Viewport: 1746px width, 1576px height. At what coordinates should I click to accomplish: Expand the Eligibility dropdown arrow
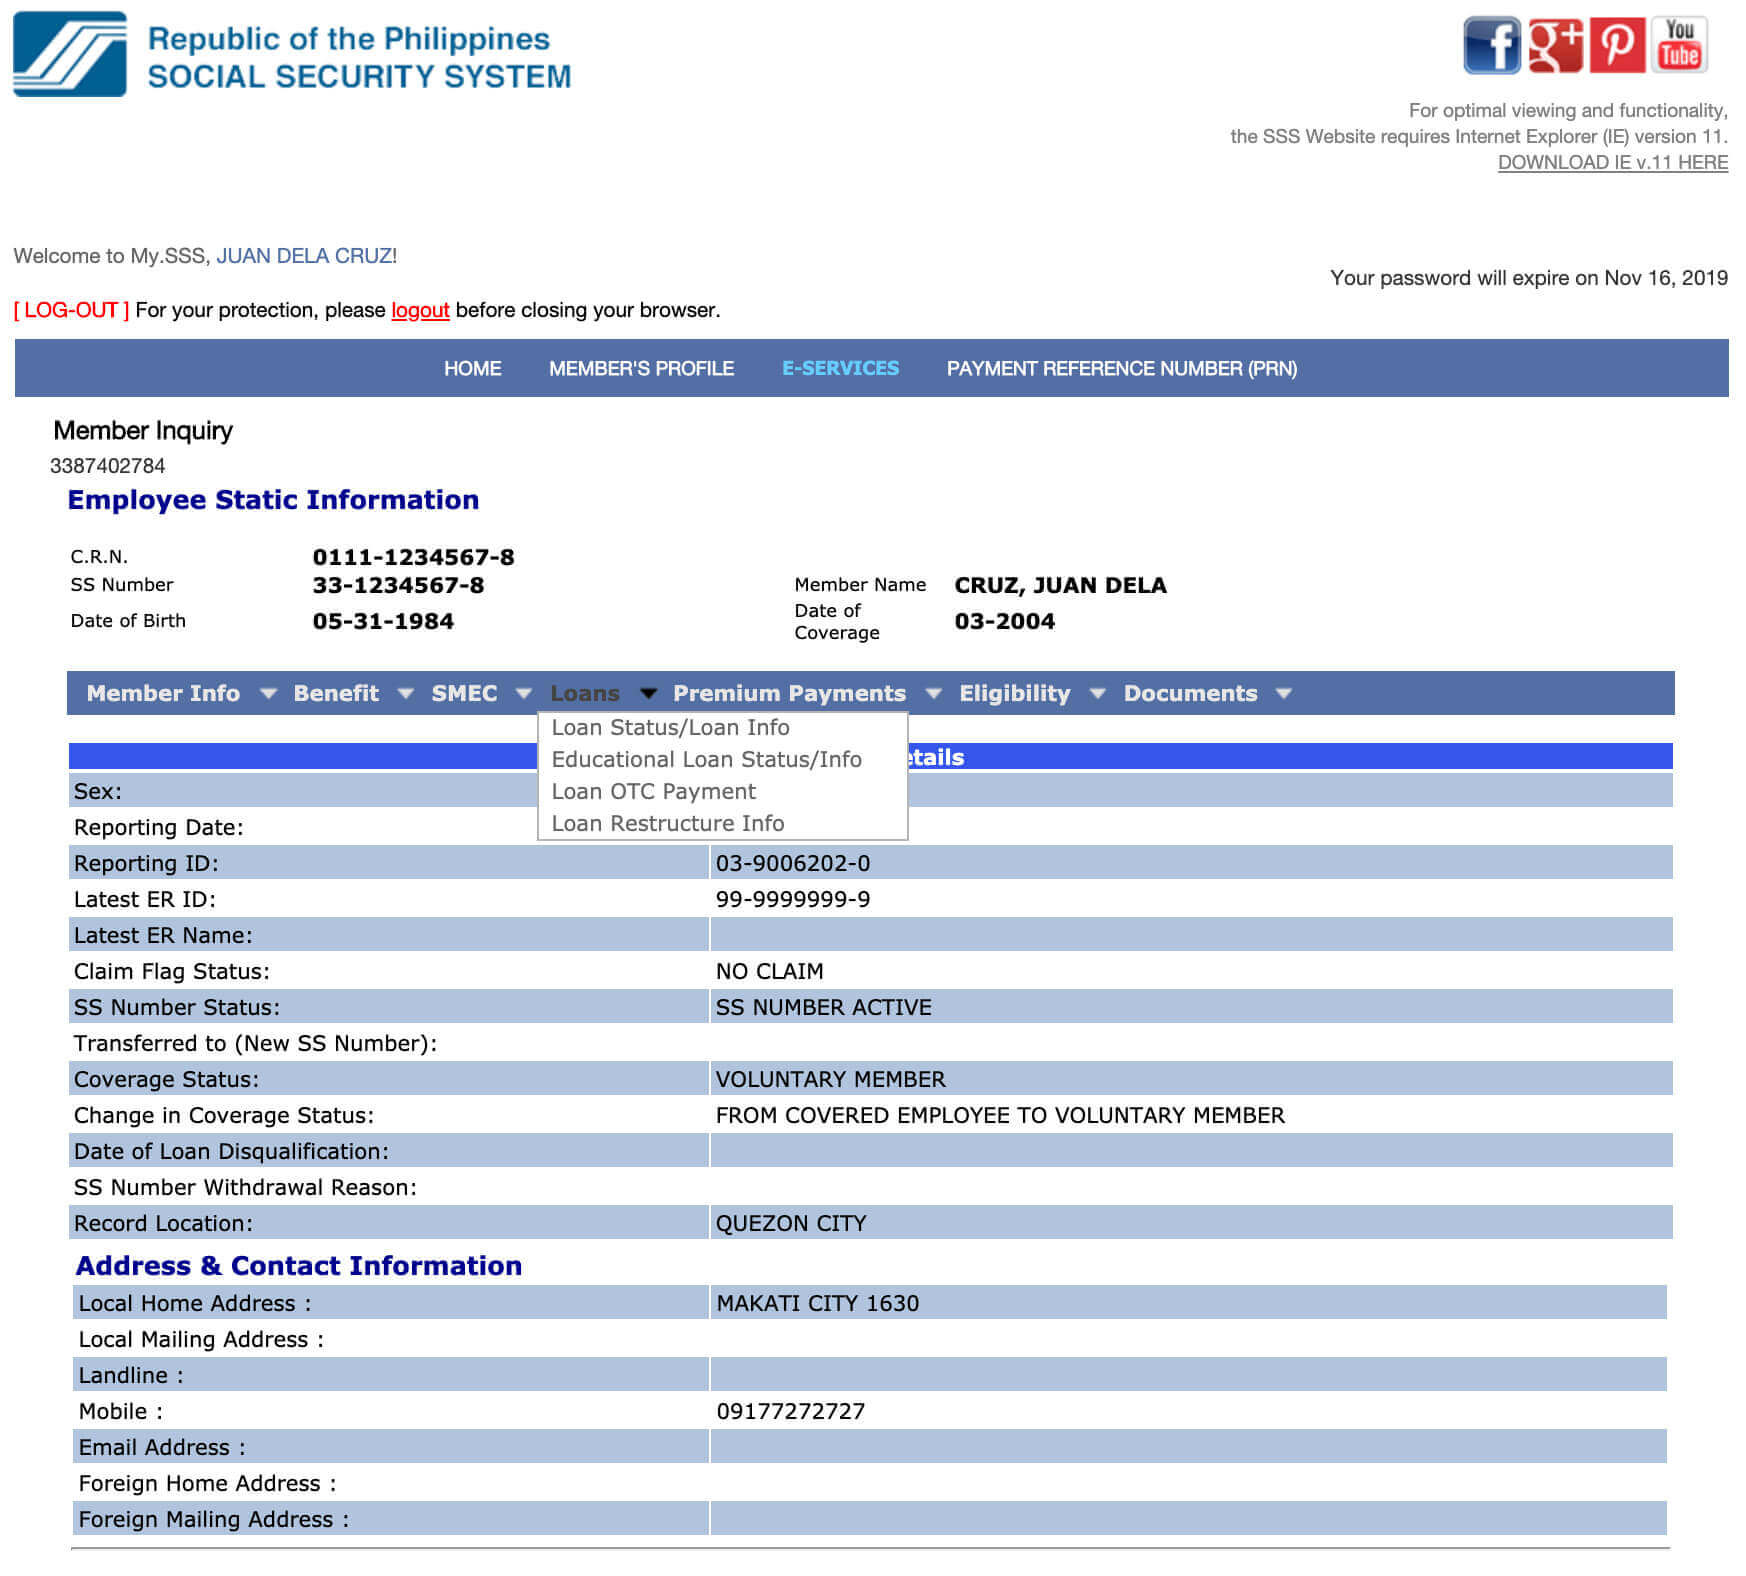click(x=1097, y=693)
